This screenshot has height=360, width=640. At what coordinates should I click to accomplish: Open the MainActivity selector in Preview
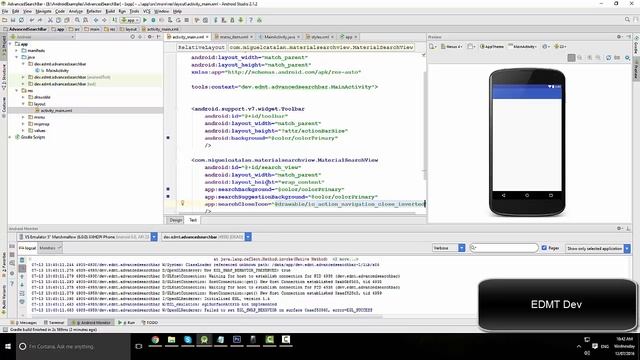coord(522,47)
